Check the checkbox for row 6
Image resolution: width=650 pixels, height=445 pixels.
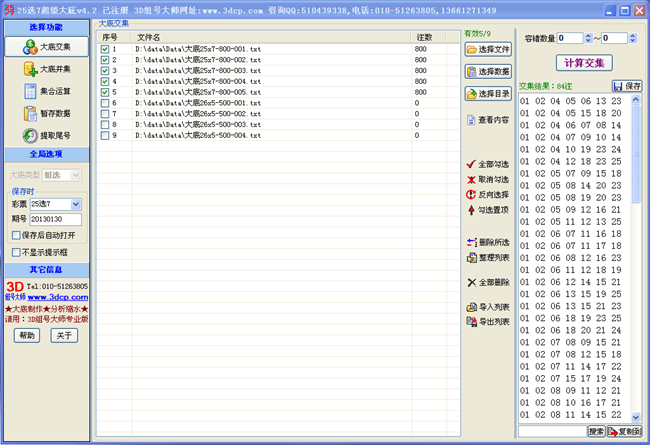105,103
